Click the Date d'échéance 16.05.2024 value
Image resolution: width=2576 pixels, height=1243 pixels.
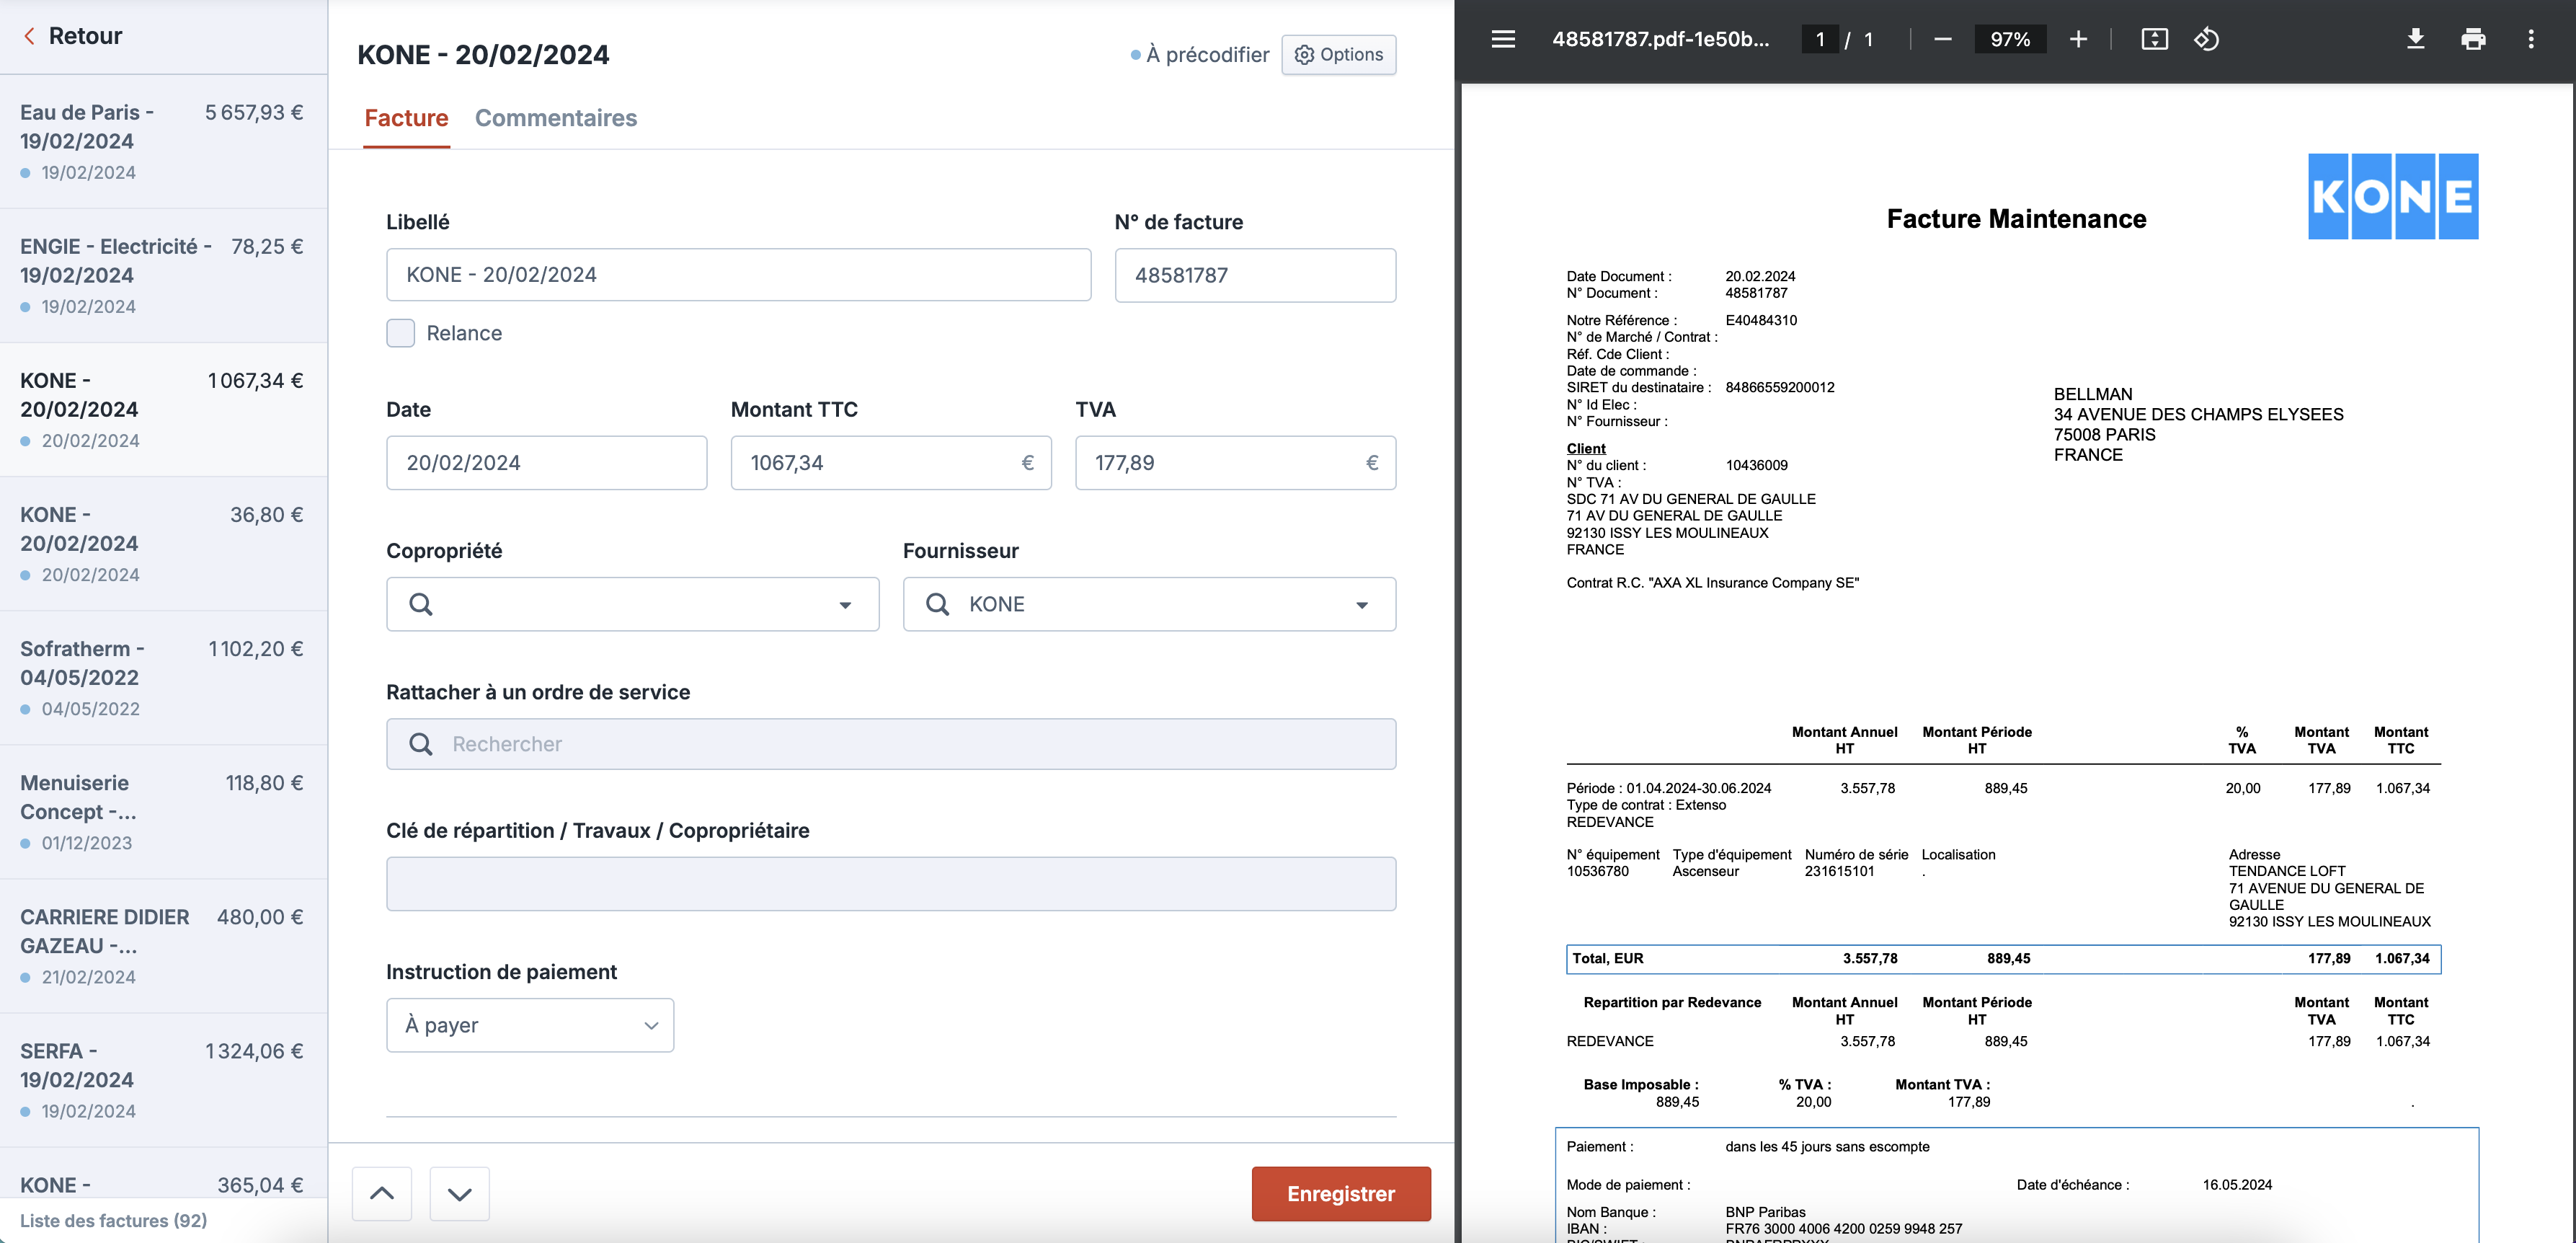2237,1185
